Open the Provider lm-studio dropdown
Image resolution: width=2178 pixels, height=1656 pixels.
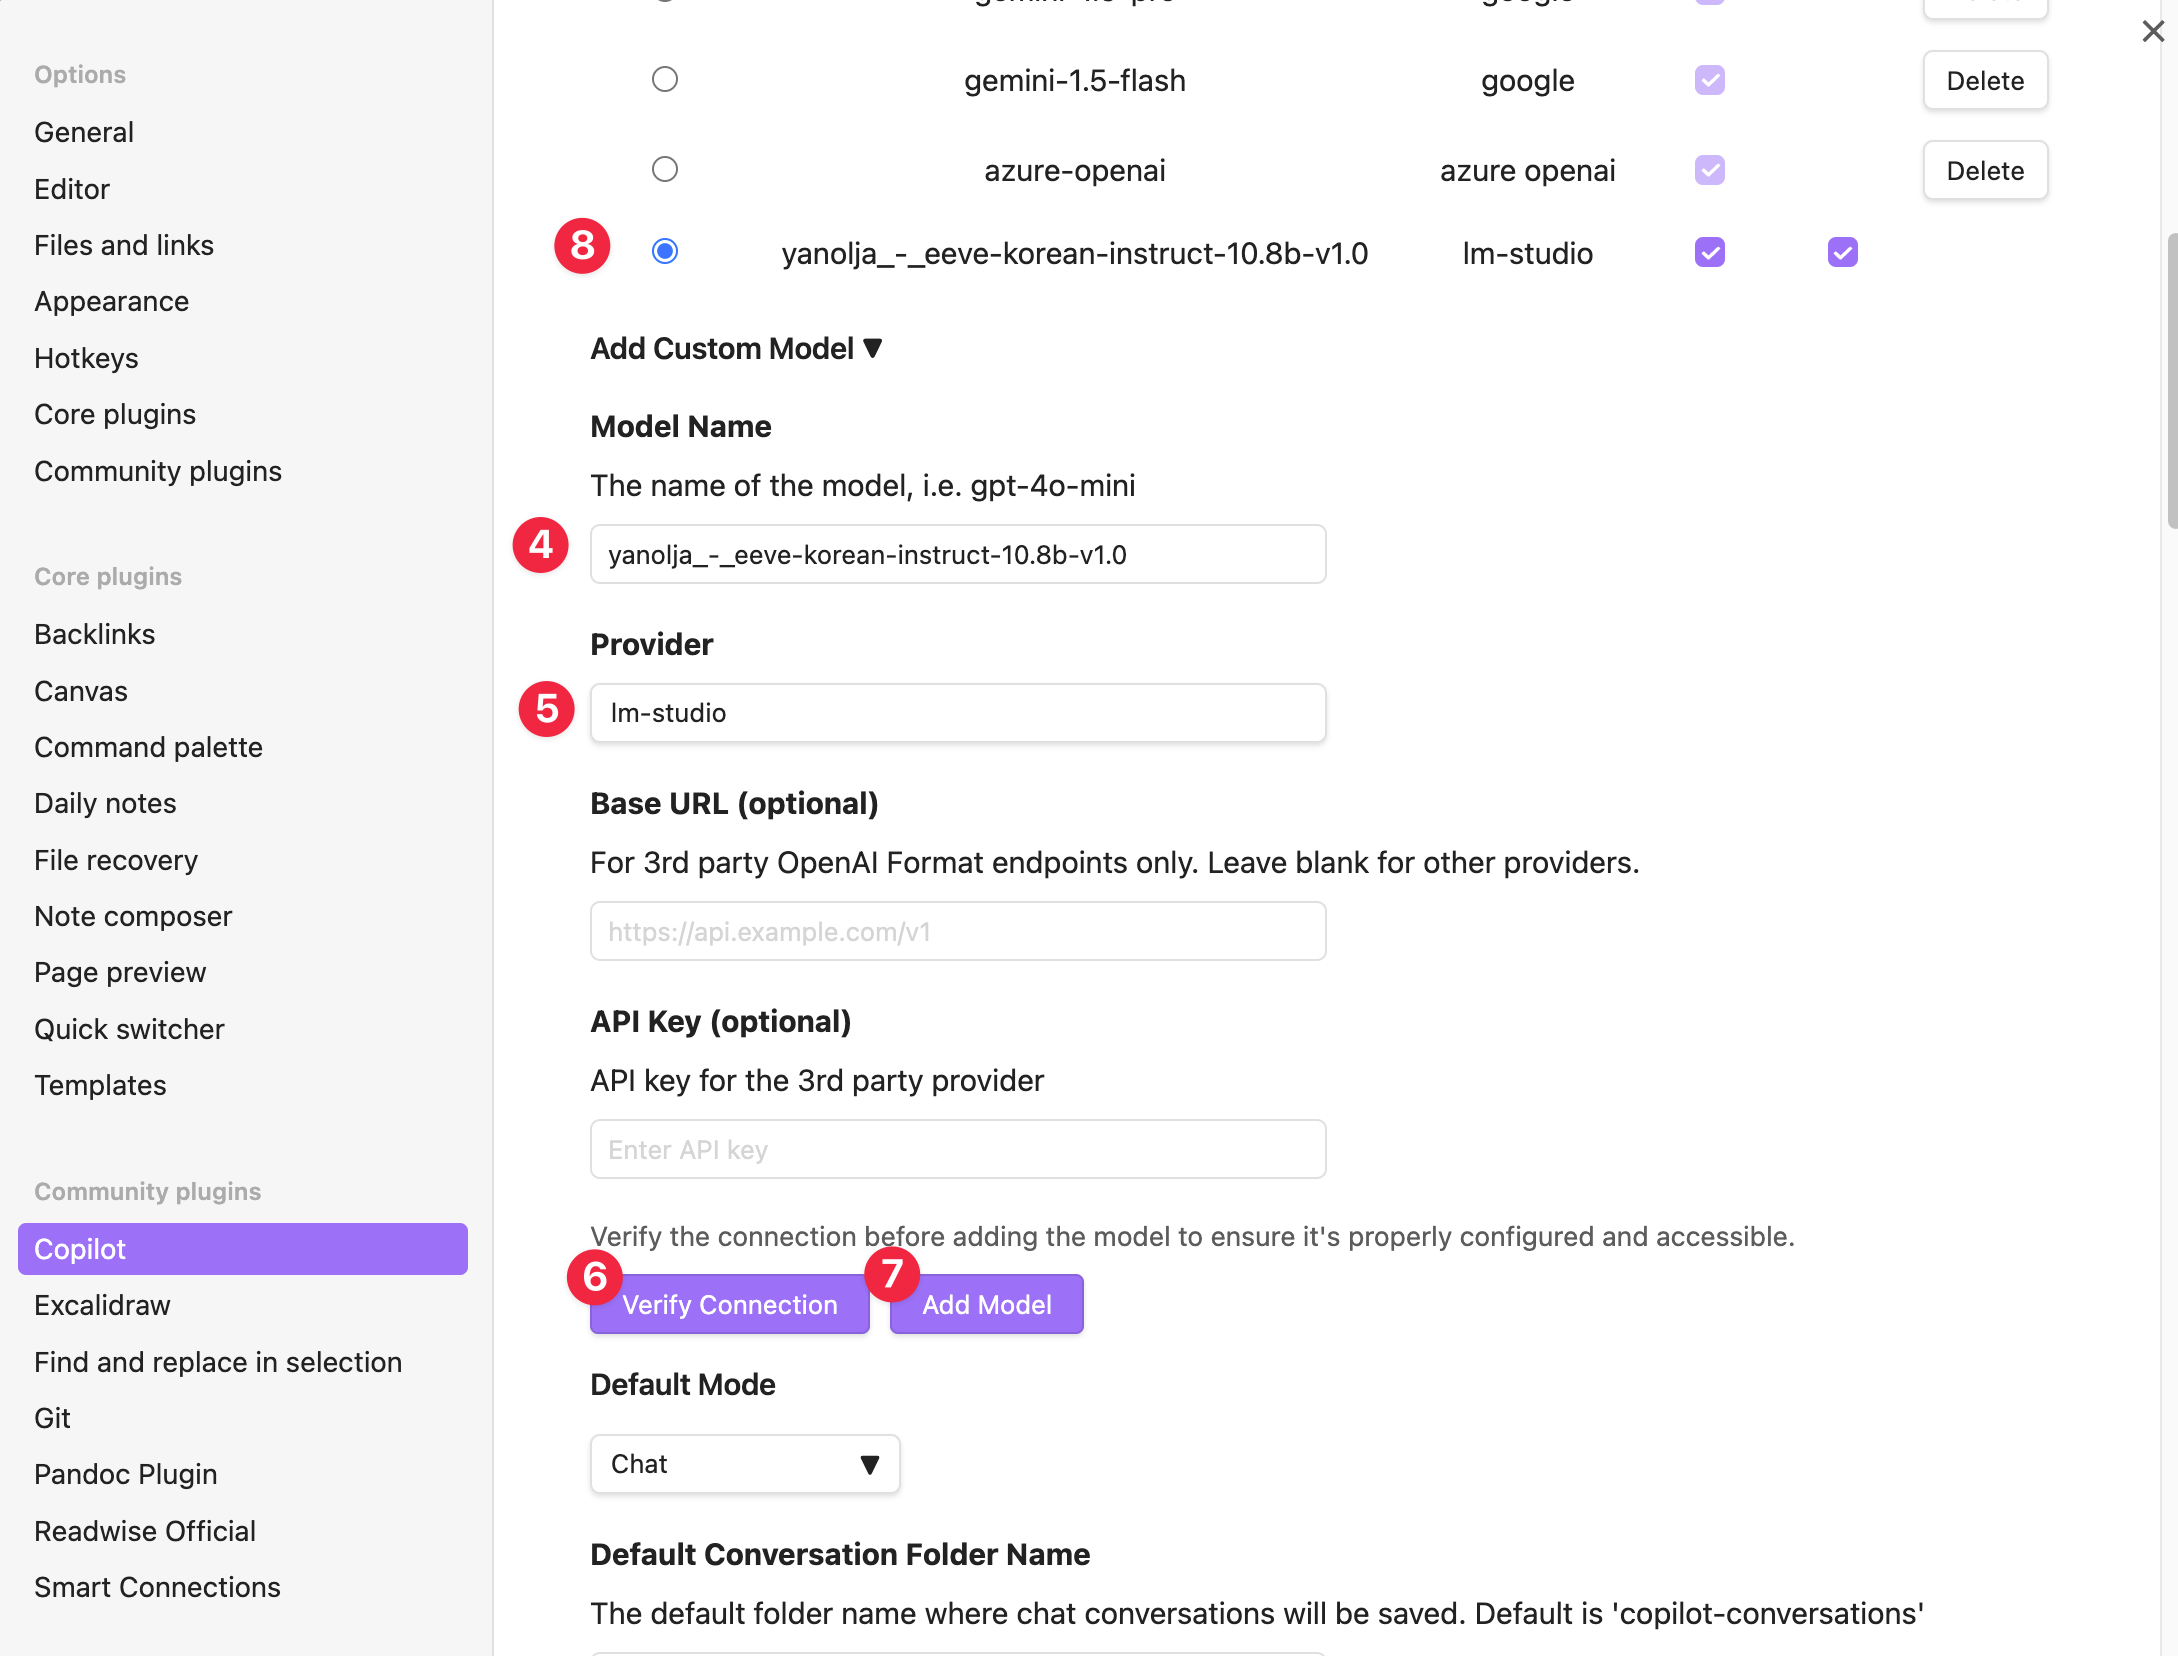tap(957, 713)
